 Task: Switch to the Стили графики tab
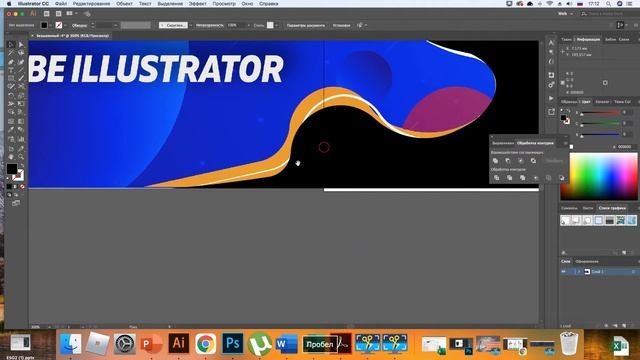[x=612, y=208]
